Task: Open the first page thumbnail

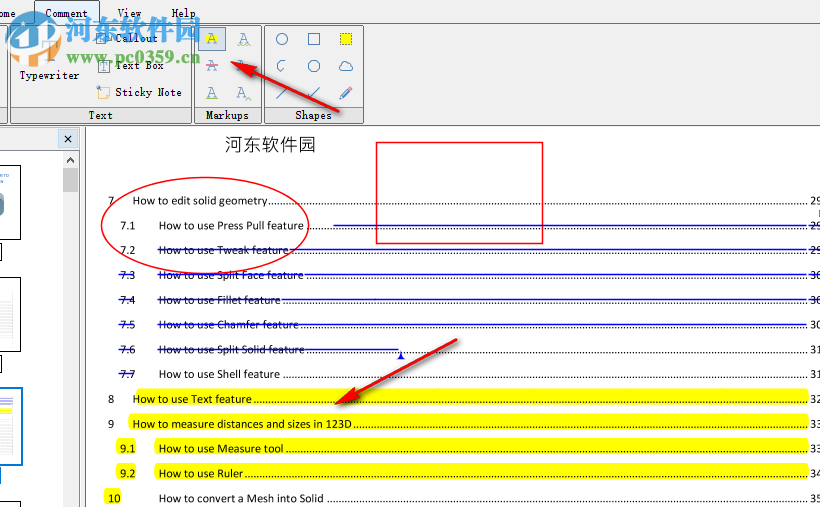Action: (9, 202)
